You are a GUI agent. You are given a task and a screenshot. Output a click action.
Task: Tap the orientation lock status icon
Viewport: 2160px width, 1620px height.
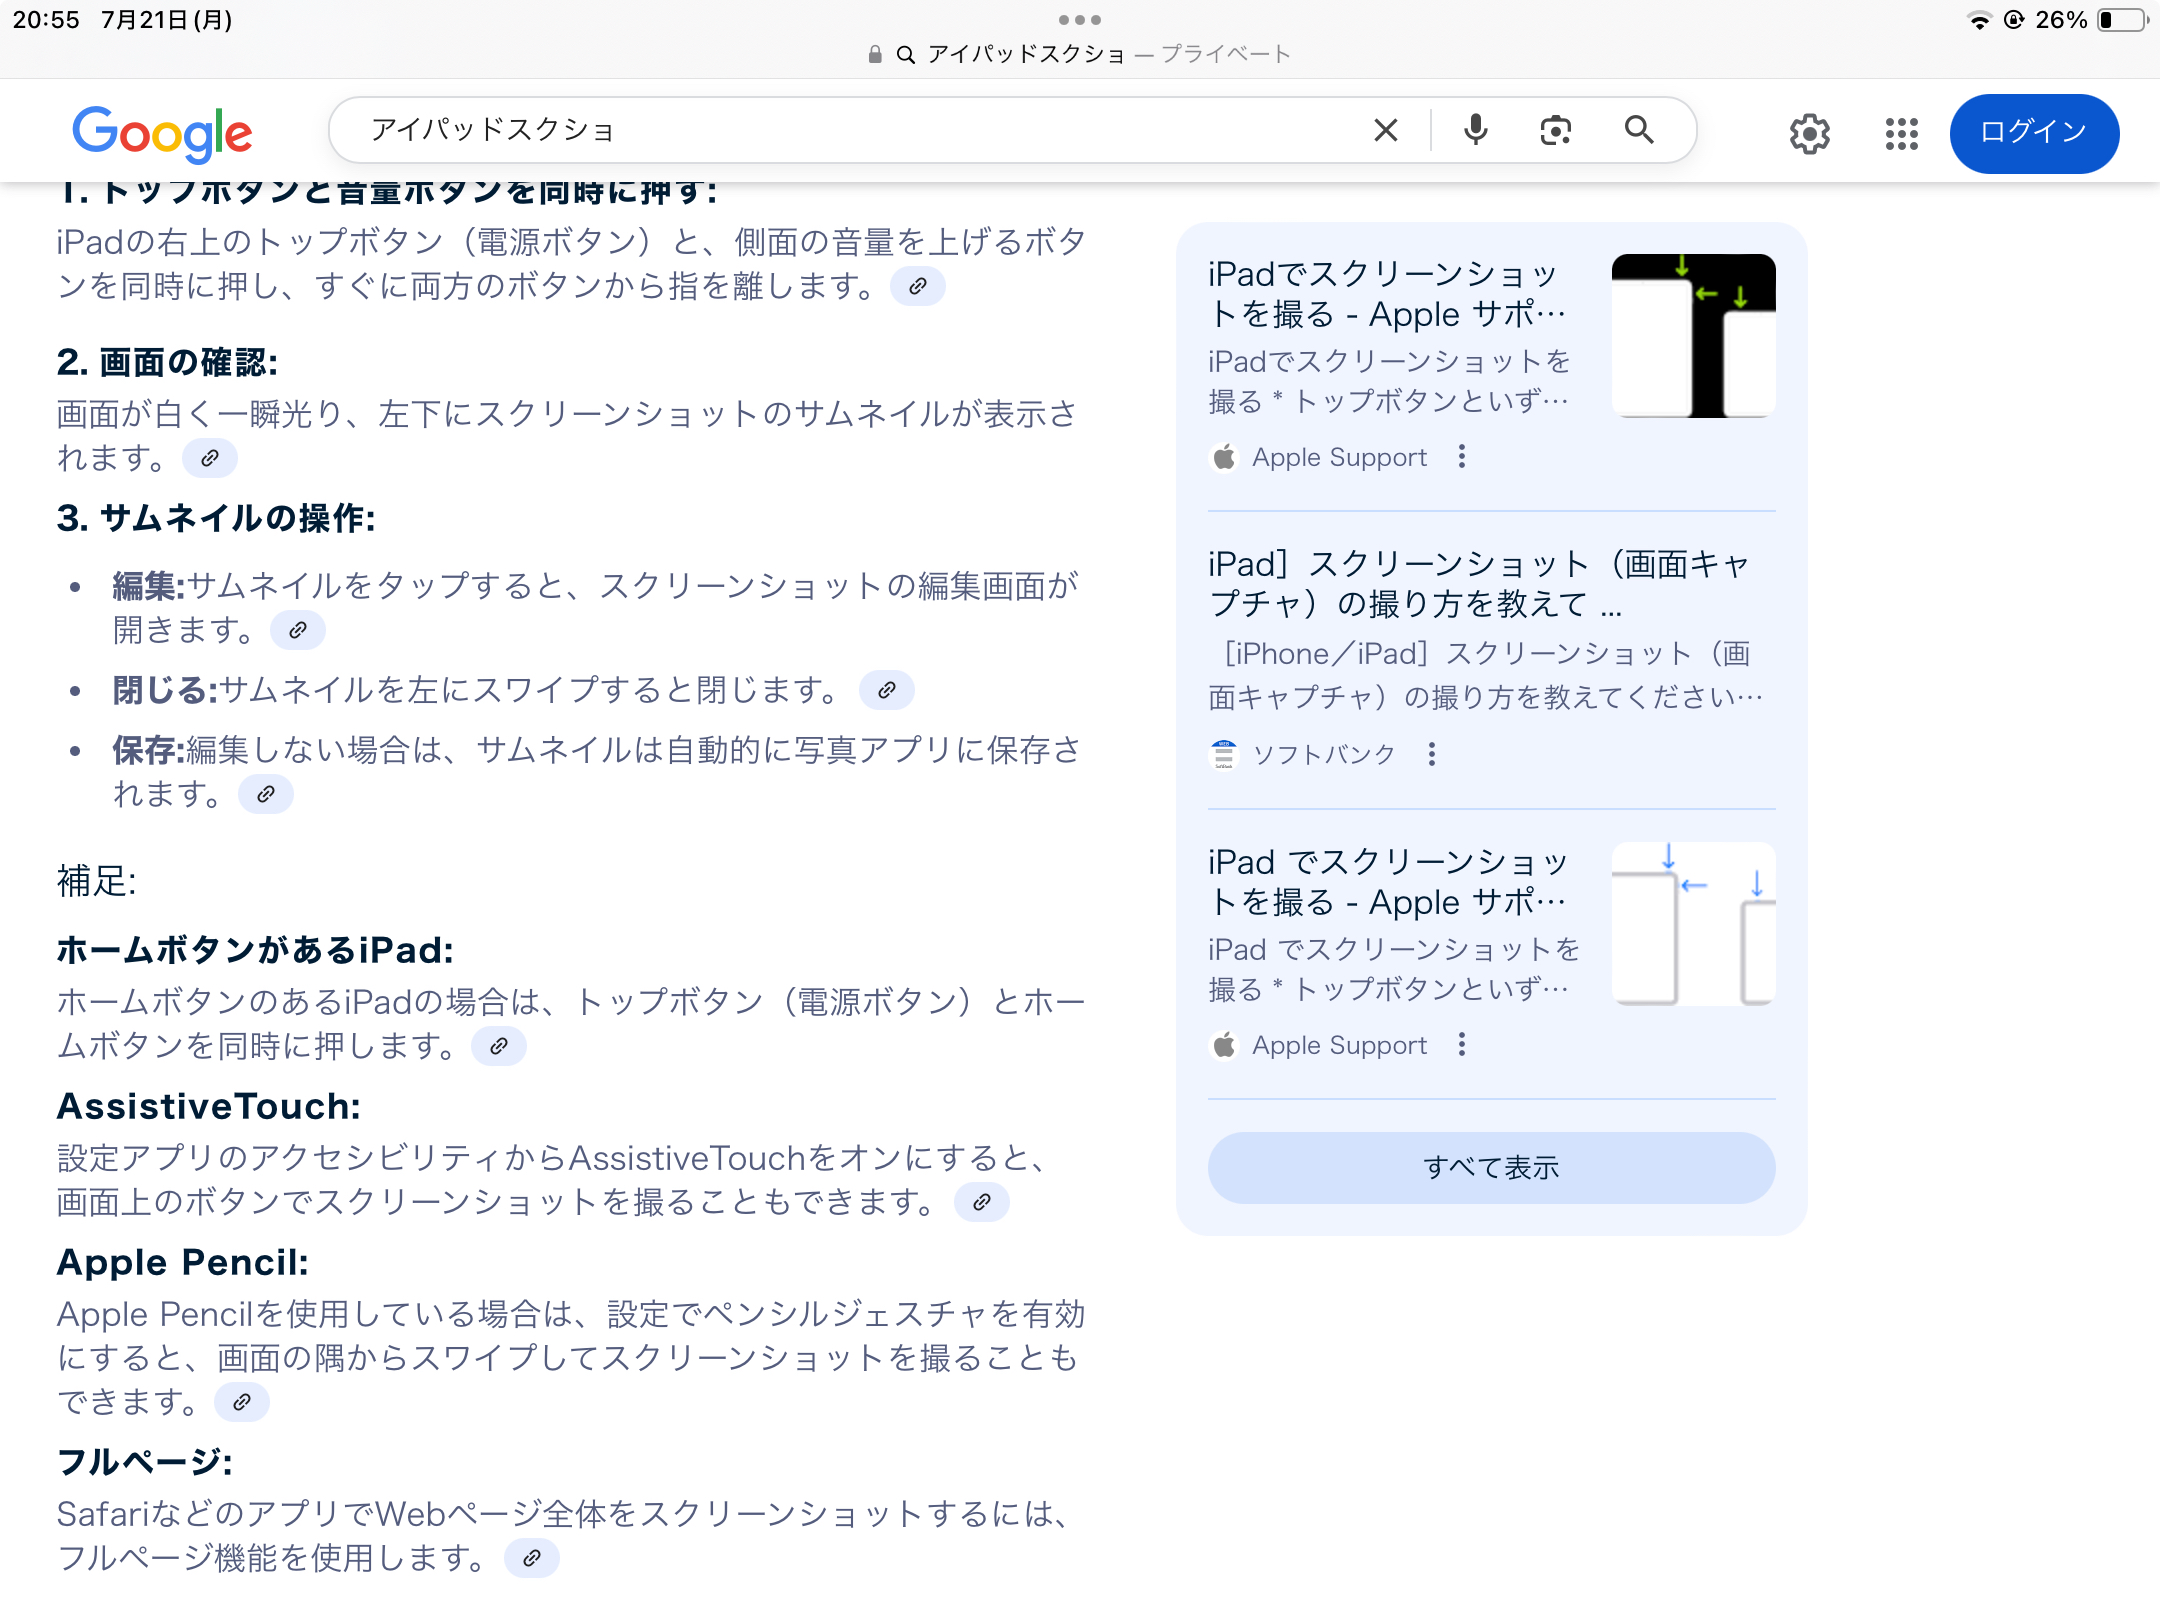coord(2014,20)
